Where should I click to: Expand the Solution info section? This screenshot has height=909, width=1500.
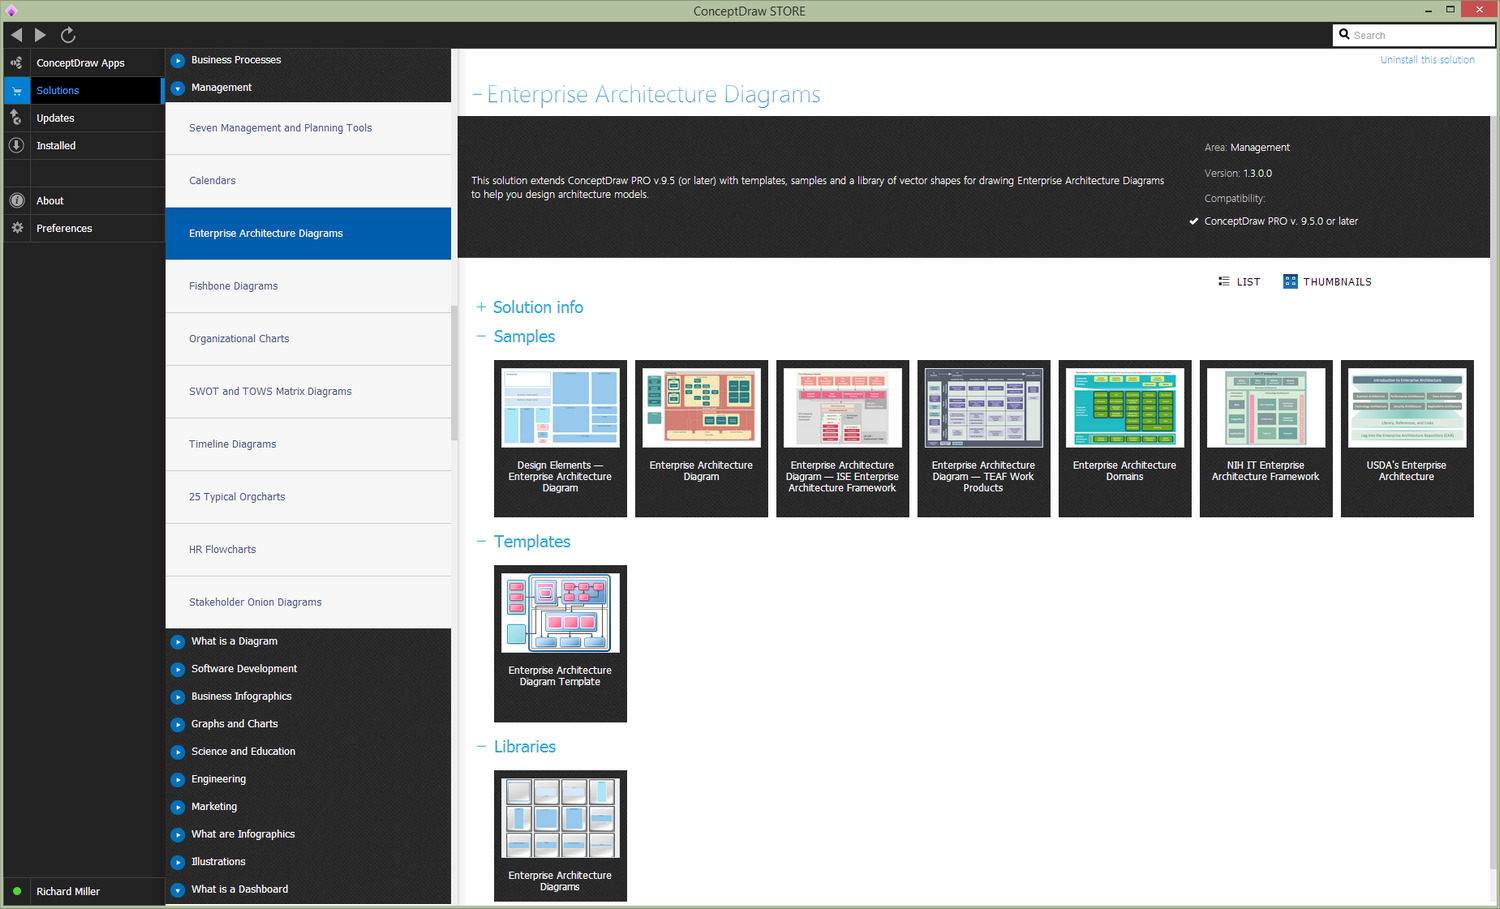[481, 307]
